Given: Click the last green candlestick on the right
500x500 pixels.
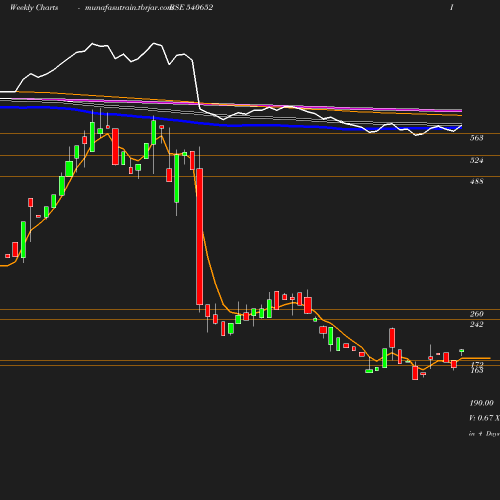Looking at the screenshot, I should pyautogui.click(x=462, y=351).
